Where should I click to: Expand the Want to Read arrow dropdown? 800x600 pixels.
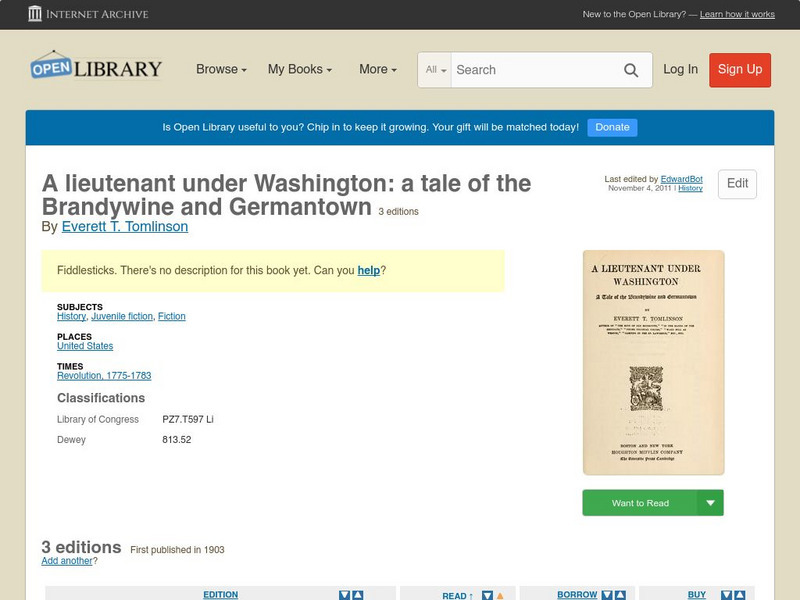[x=711, y=503]
